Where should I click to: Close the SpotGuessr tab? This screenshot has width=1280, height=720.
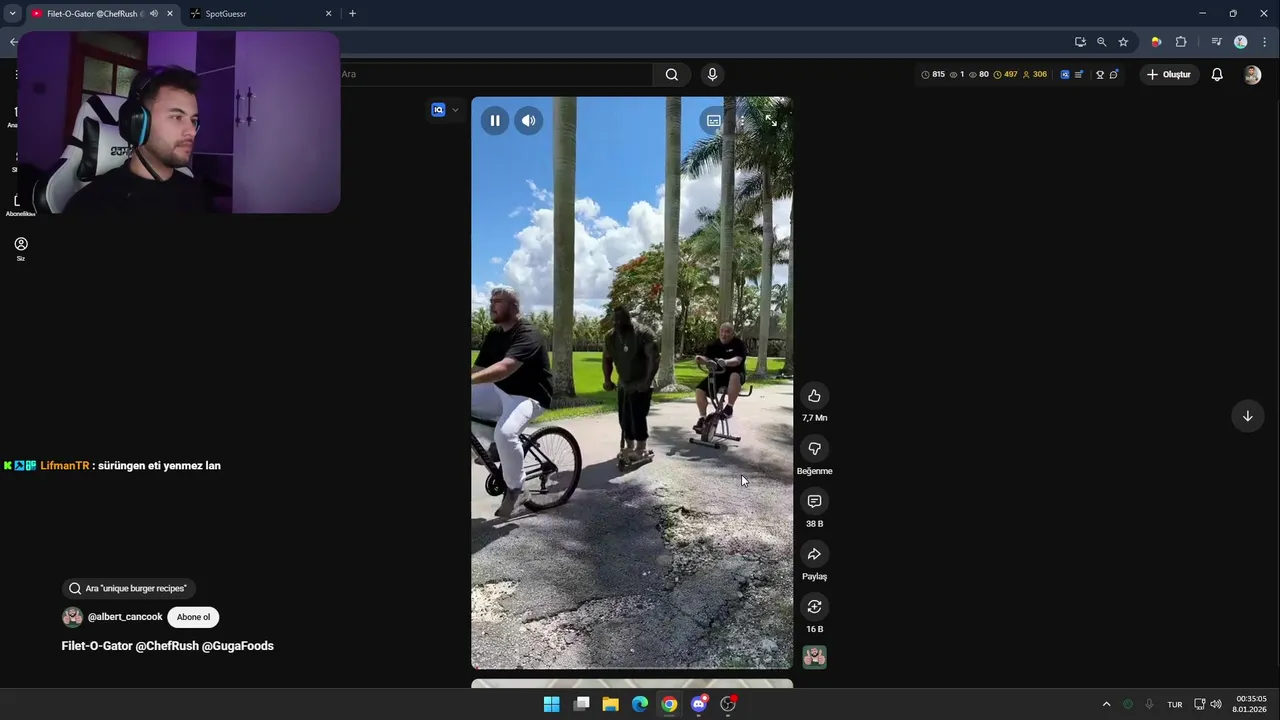tap(328, 14)
